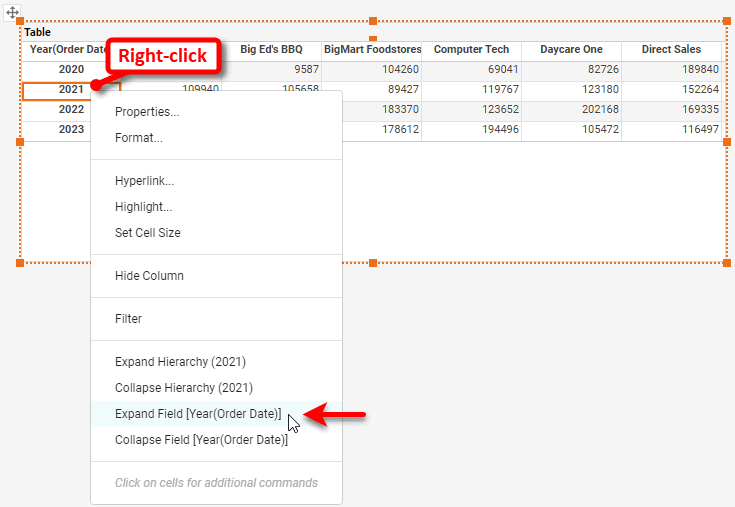Click the 2020 row header cell
The image size is (735, 507).
point(71,70)
